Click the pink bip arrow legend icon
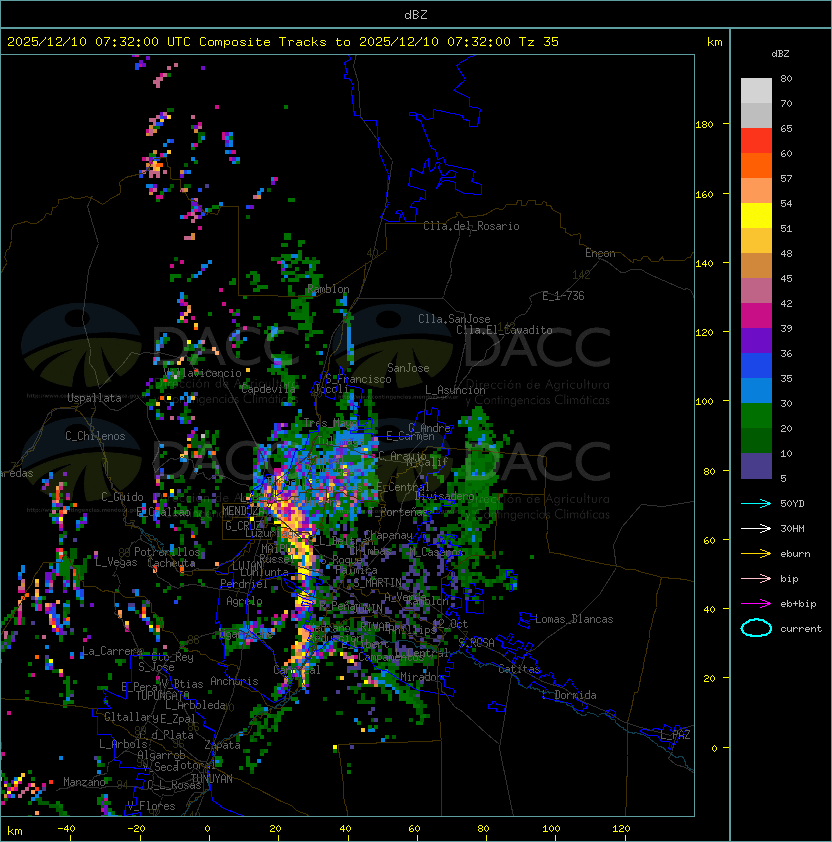The width and height of the screenshot is (832, 842). coord(756,578)
